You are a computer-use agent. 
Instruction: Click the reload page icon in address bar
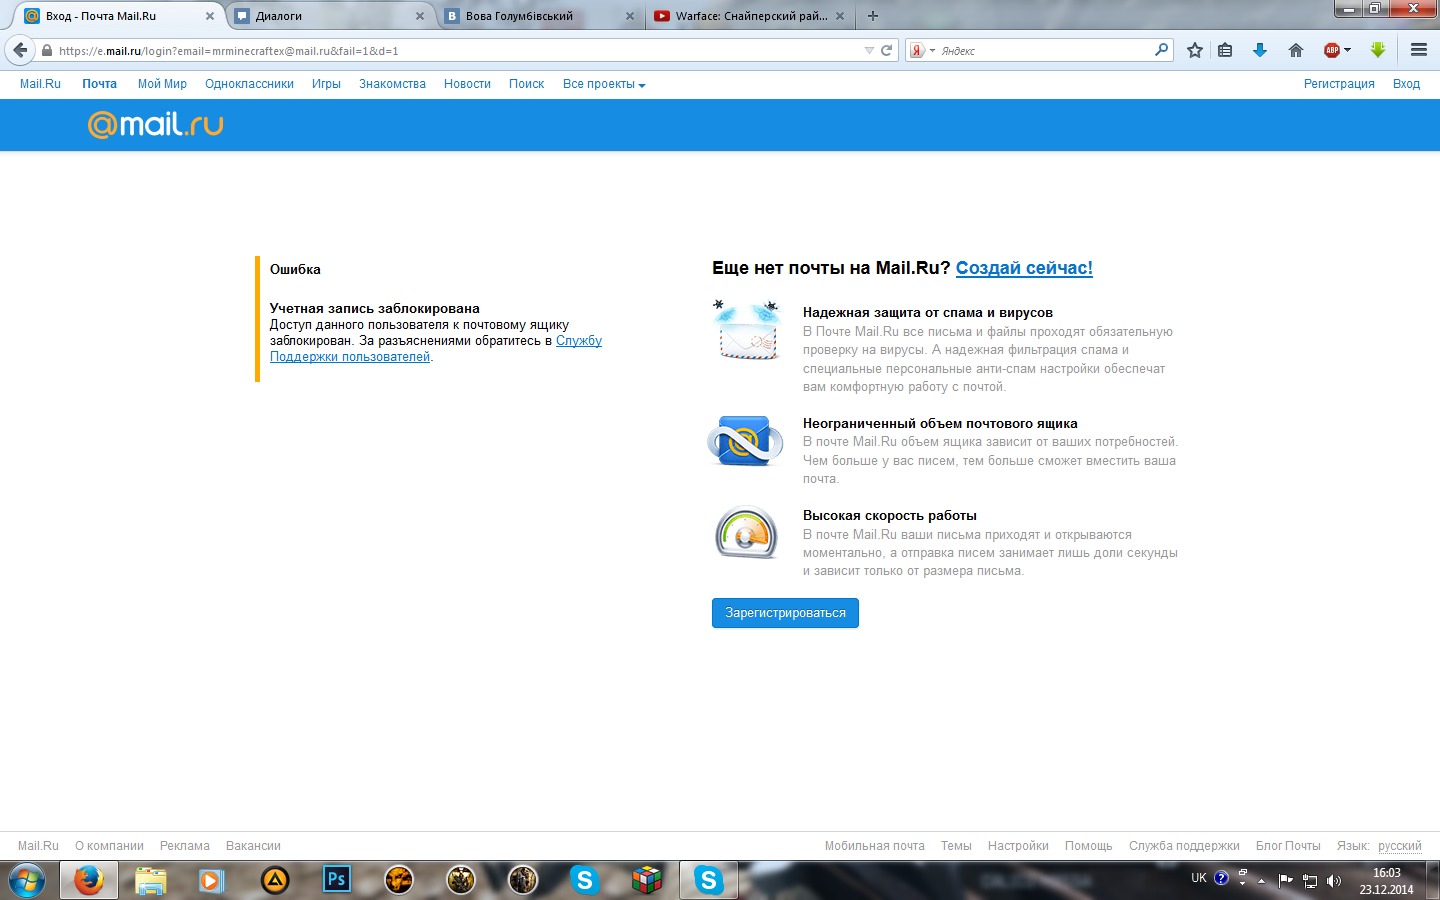click(x=886, y=50)
